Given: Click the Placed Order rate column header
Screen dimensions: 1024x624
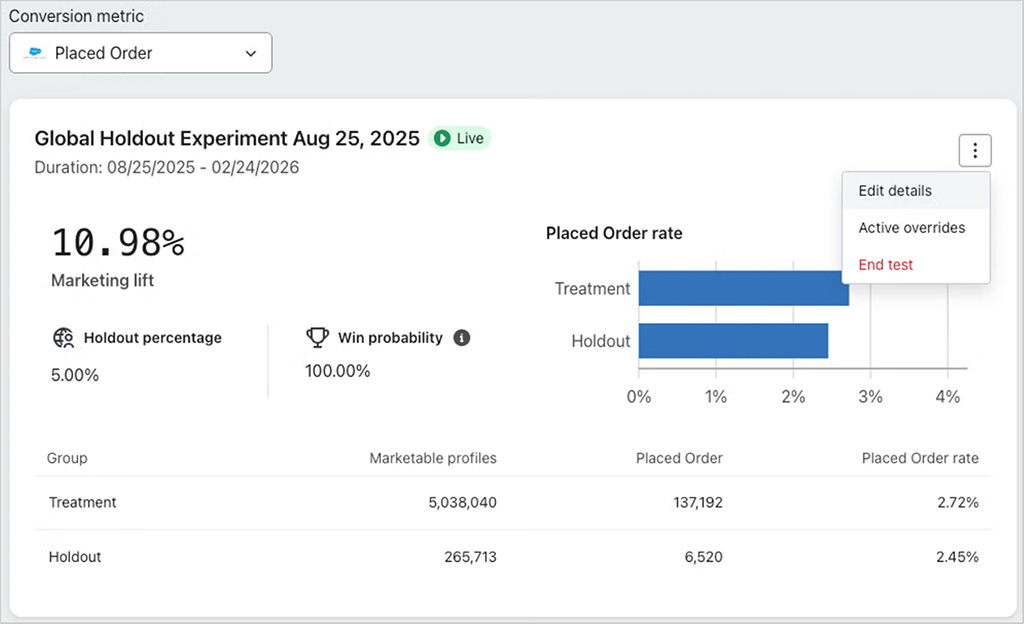Looking at the screenshot, I should coord(920,458).
